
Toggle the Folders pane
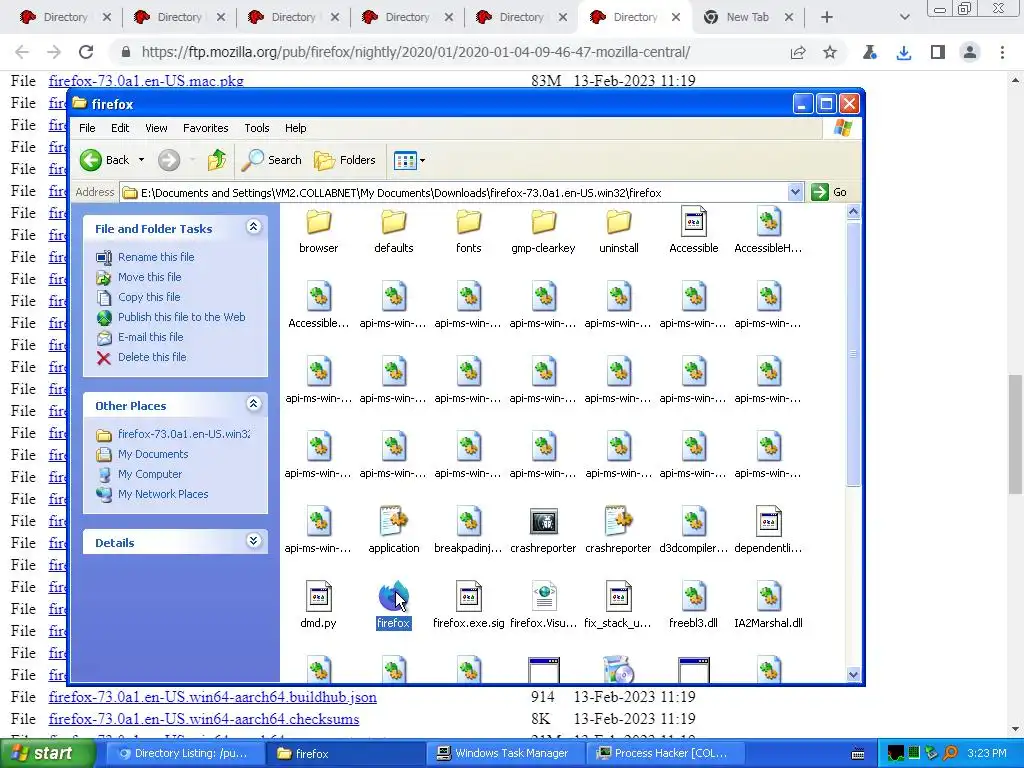coord(345,160)
